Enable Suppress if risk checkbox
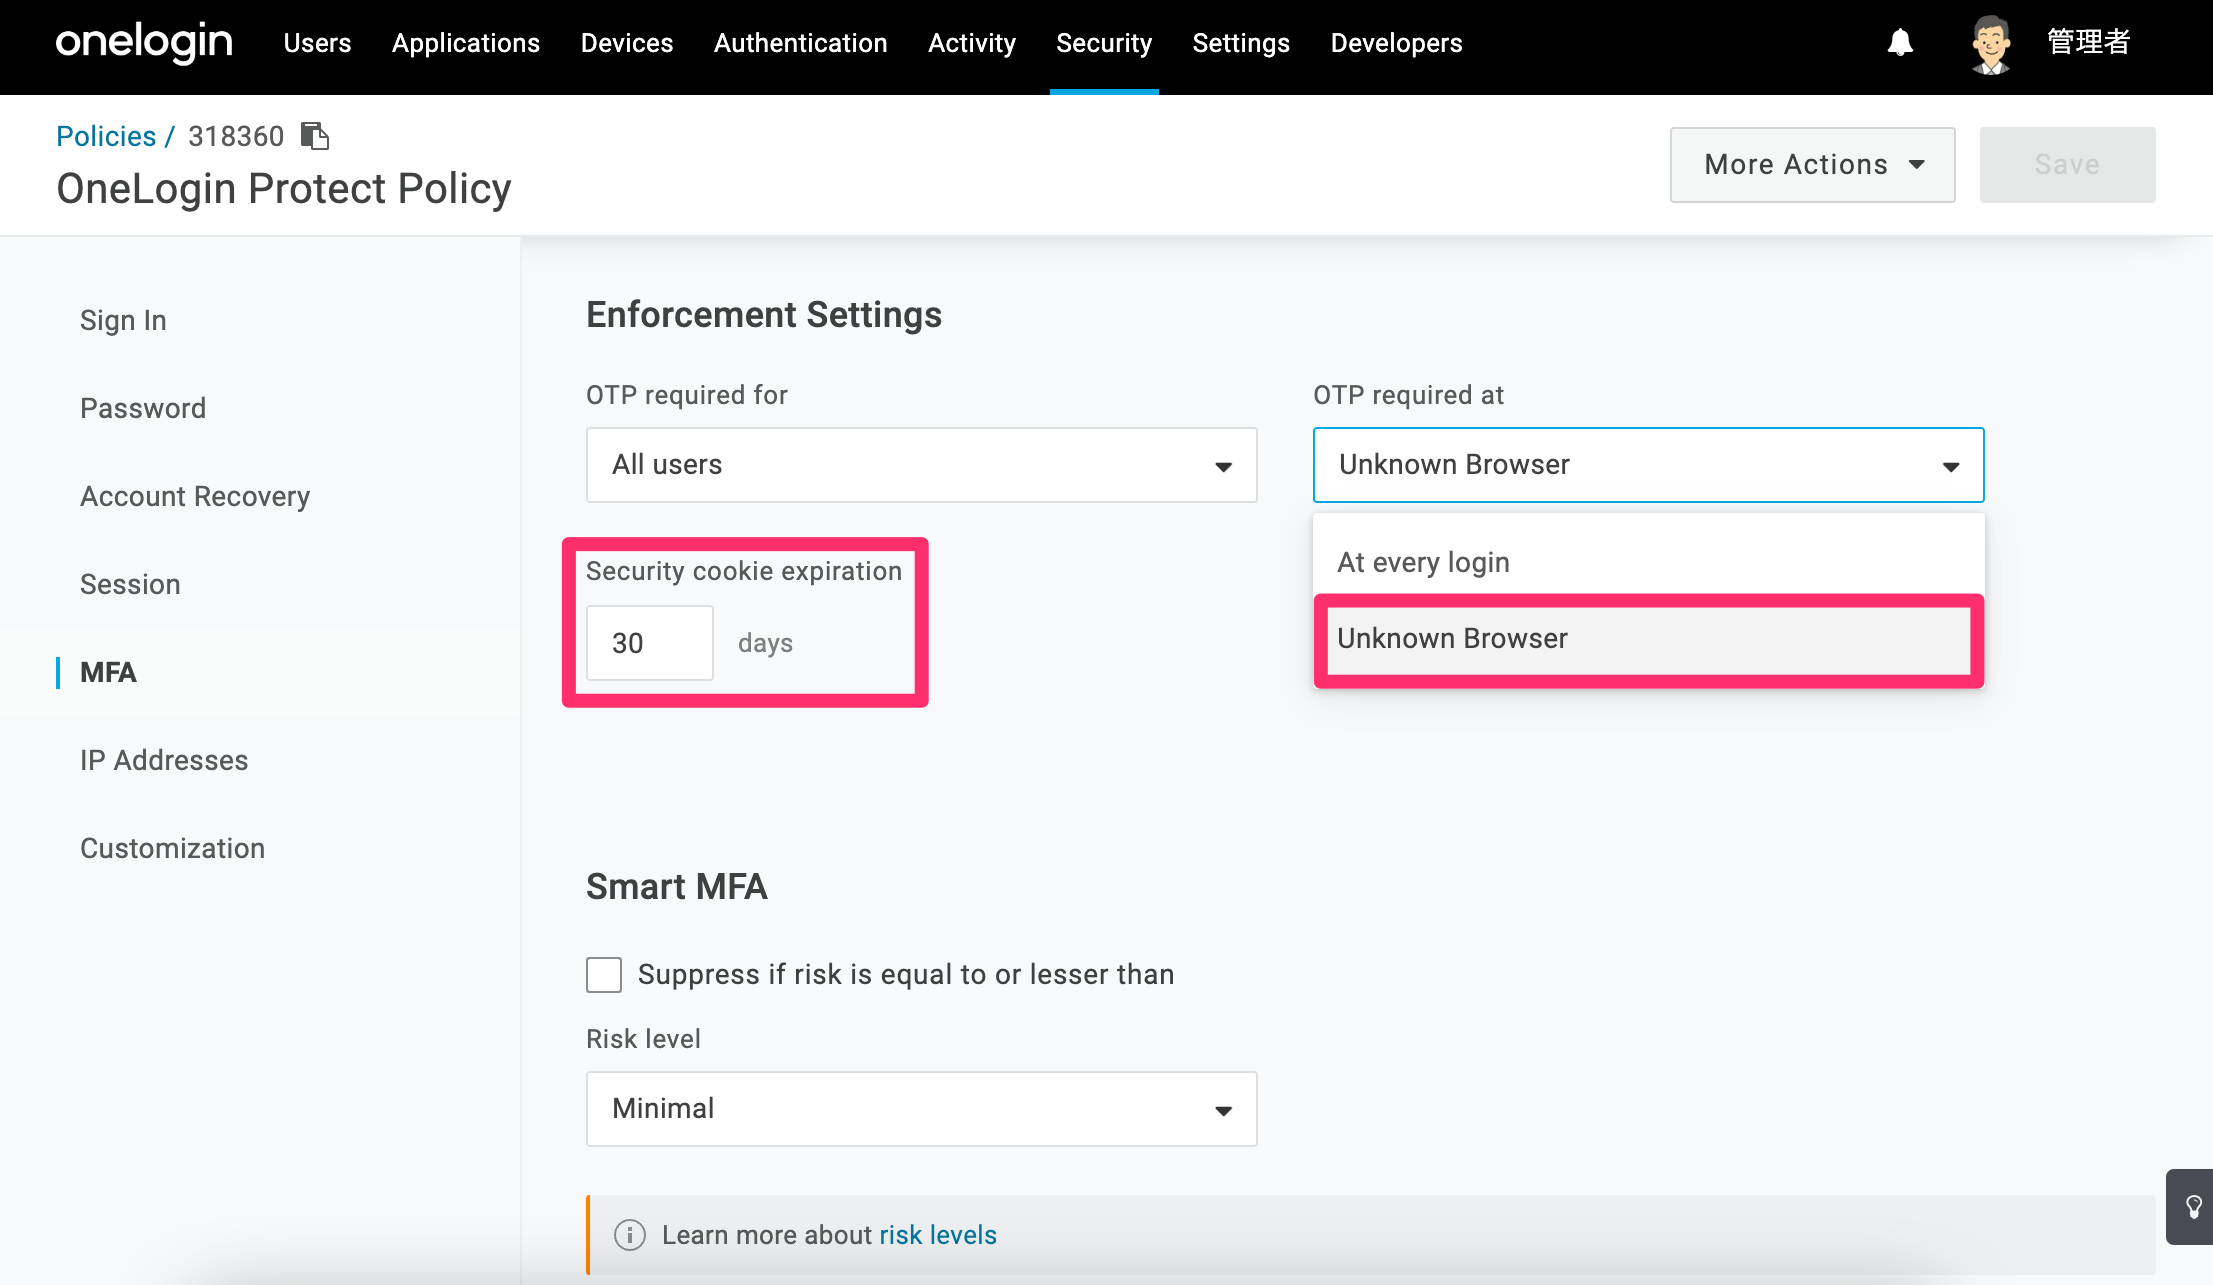The width and height of the screenshot is (2213, 1285). pos(604,974)
